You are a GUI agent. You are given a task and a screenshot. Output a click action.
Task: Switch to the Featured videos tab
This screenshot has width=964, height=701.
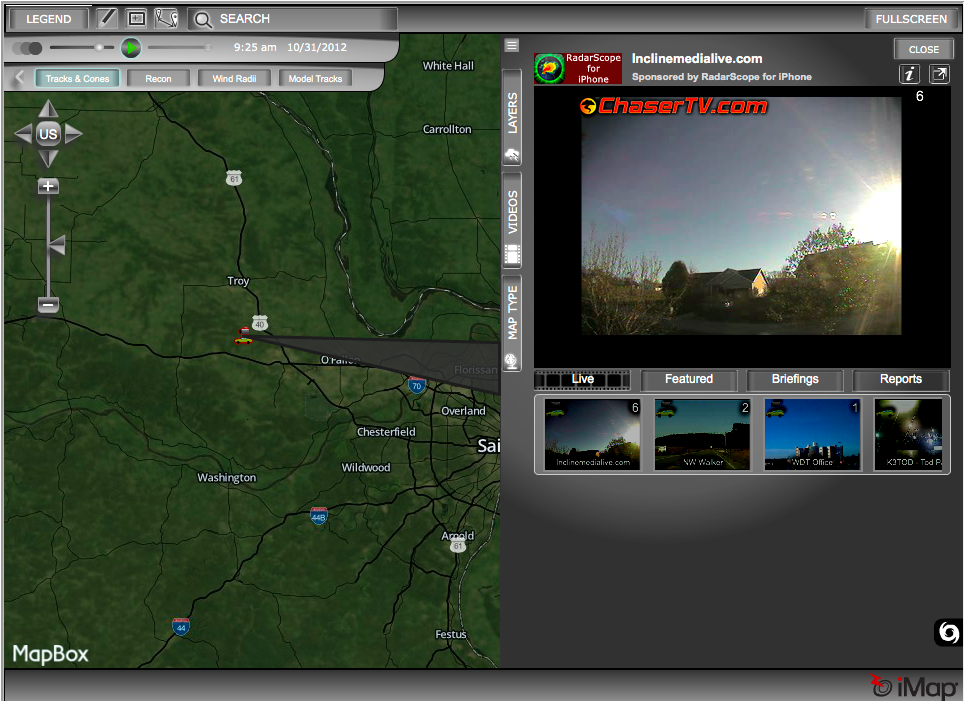(689, 379)
